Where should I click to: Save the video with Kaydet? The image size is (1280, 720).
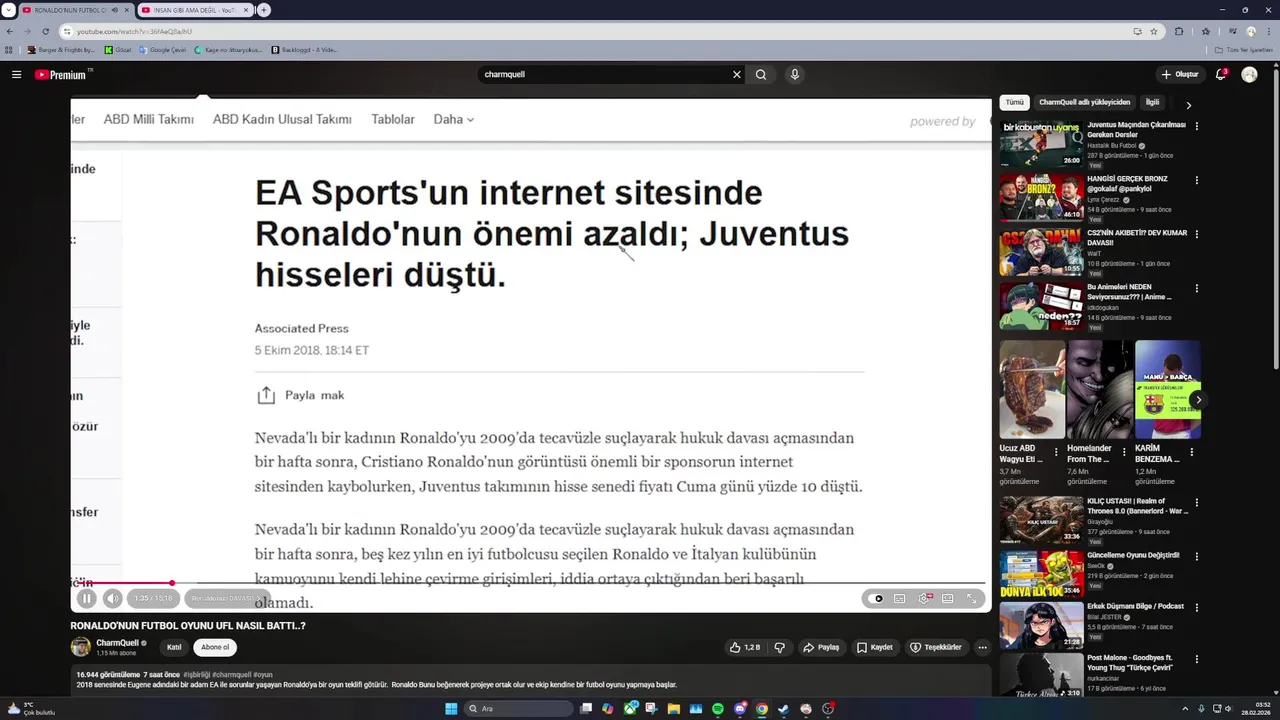click(875, 647)
